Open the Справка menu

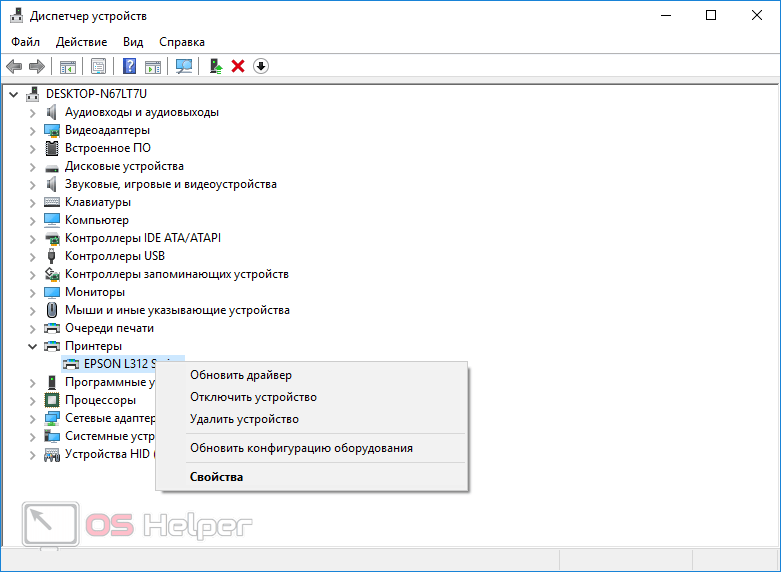182,42
